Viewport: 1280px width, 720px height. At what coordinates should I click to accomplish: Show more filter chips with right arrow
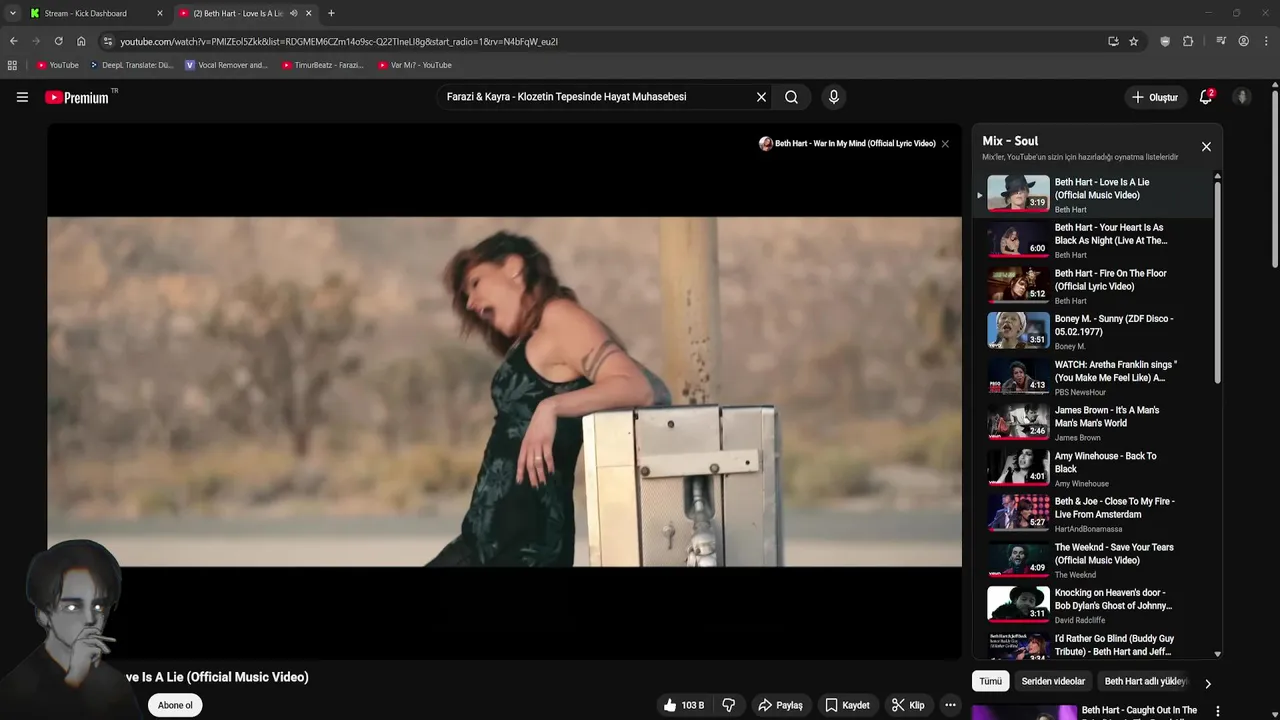1207,684
